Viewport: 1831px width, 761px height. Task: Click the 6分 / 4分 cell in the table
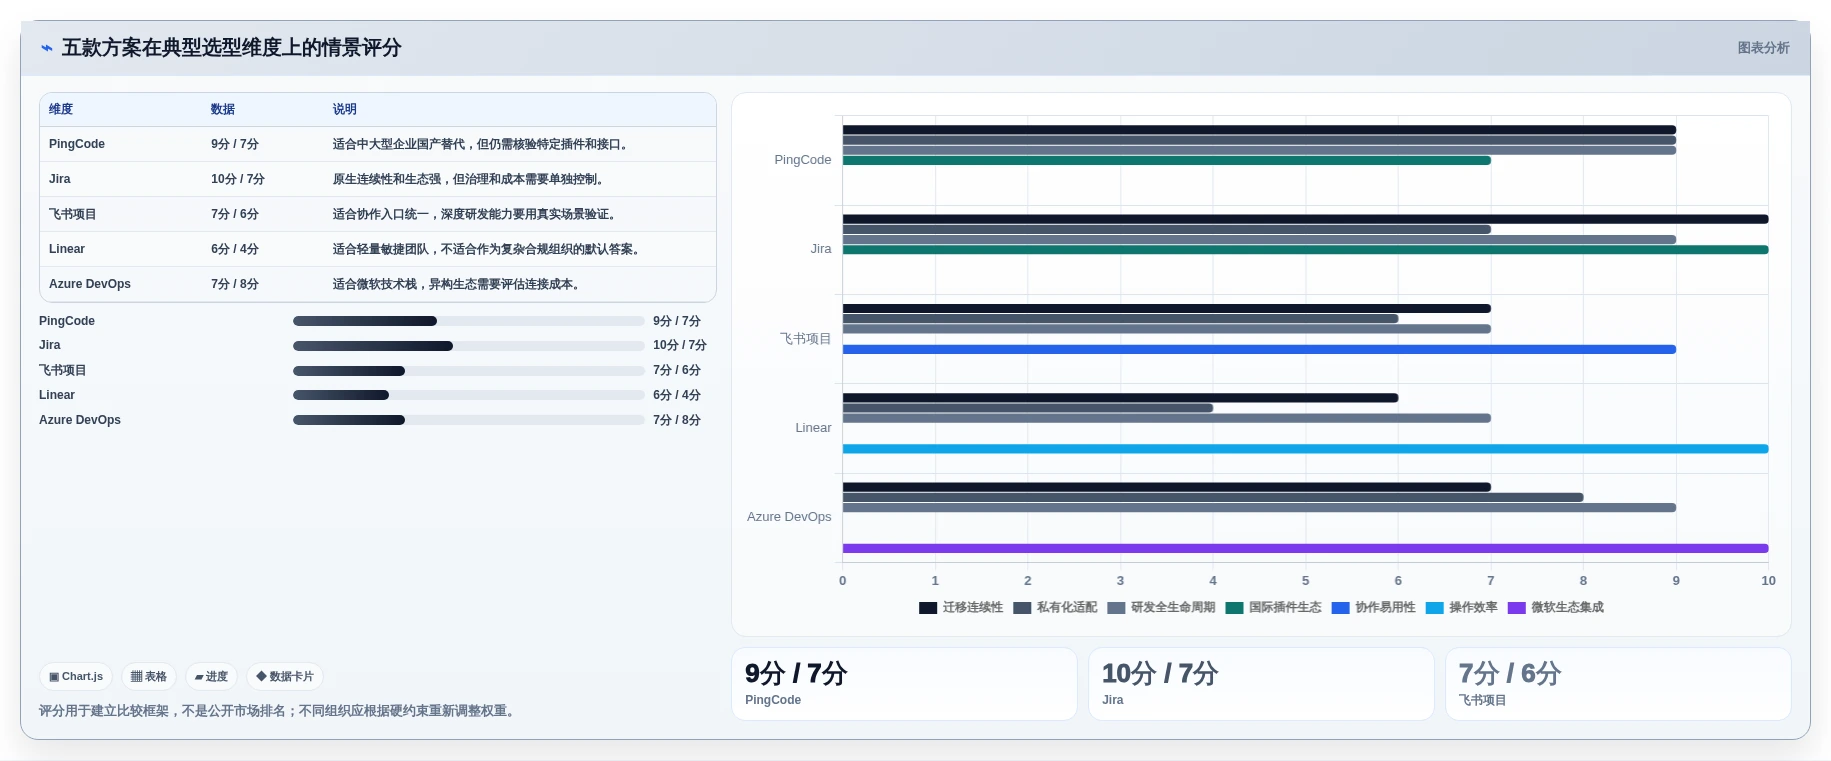coord(235,249)
